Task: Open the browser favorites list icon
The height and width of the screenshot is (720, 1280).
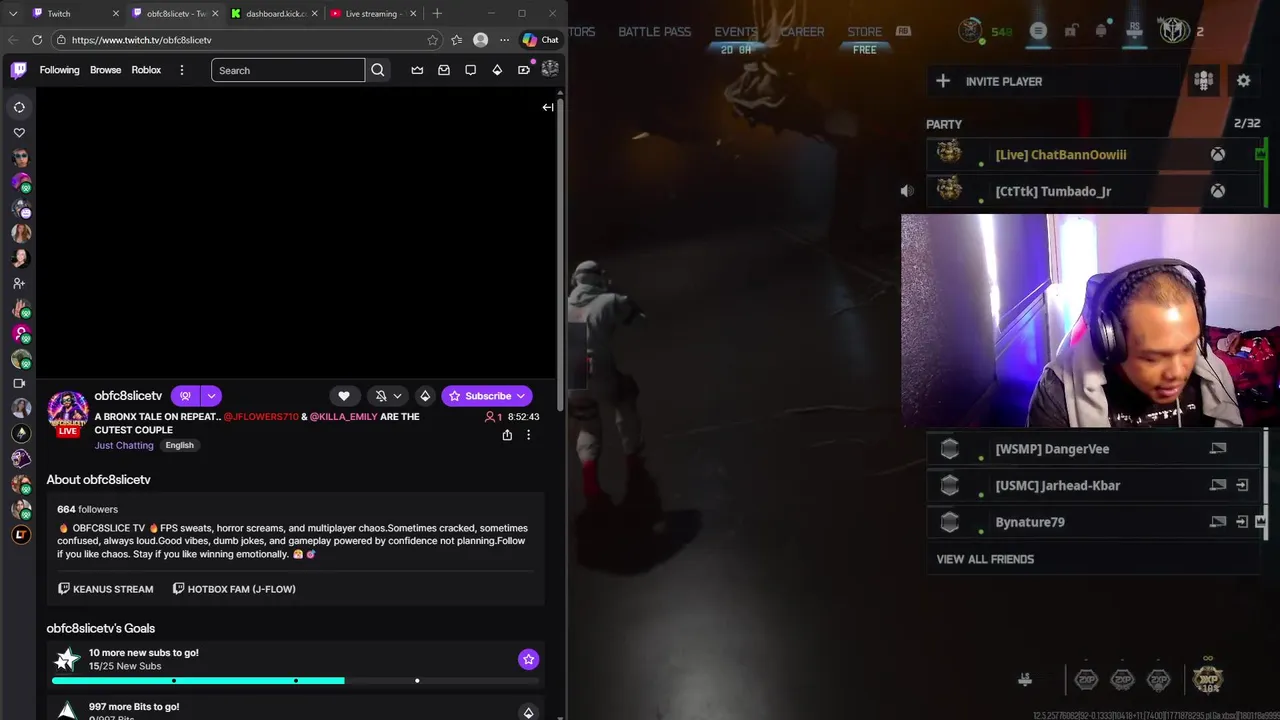Action: 457,40
